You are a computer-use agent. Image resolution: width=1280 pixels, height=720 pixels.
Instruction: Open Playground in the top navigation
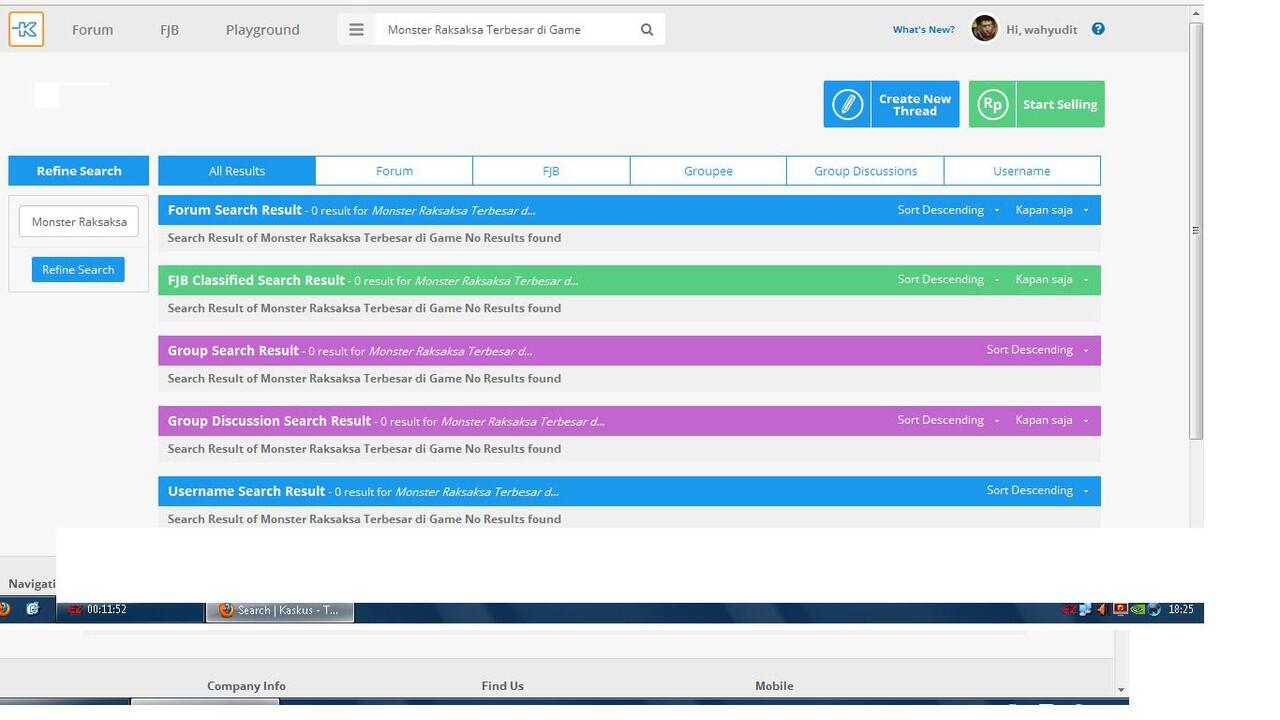click(262, 30)
